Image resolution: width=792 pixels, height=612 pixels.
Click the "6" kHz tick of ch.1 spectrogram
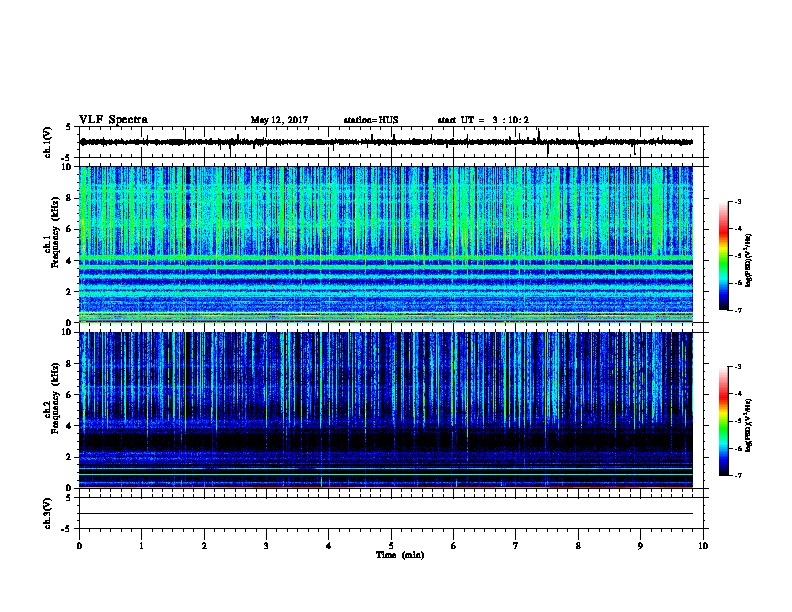(x=69, y=229)
